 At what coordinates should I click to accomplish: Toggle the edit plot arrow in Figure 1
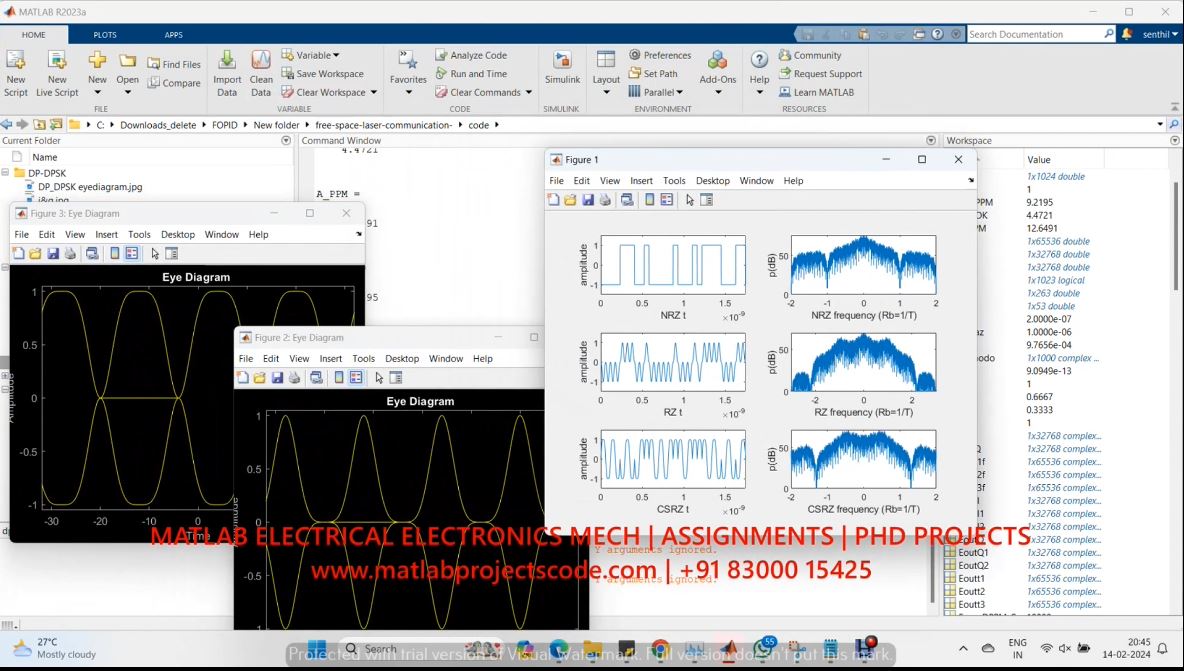689,200
